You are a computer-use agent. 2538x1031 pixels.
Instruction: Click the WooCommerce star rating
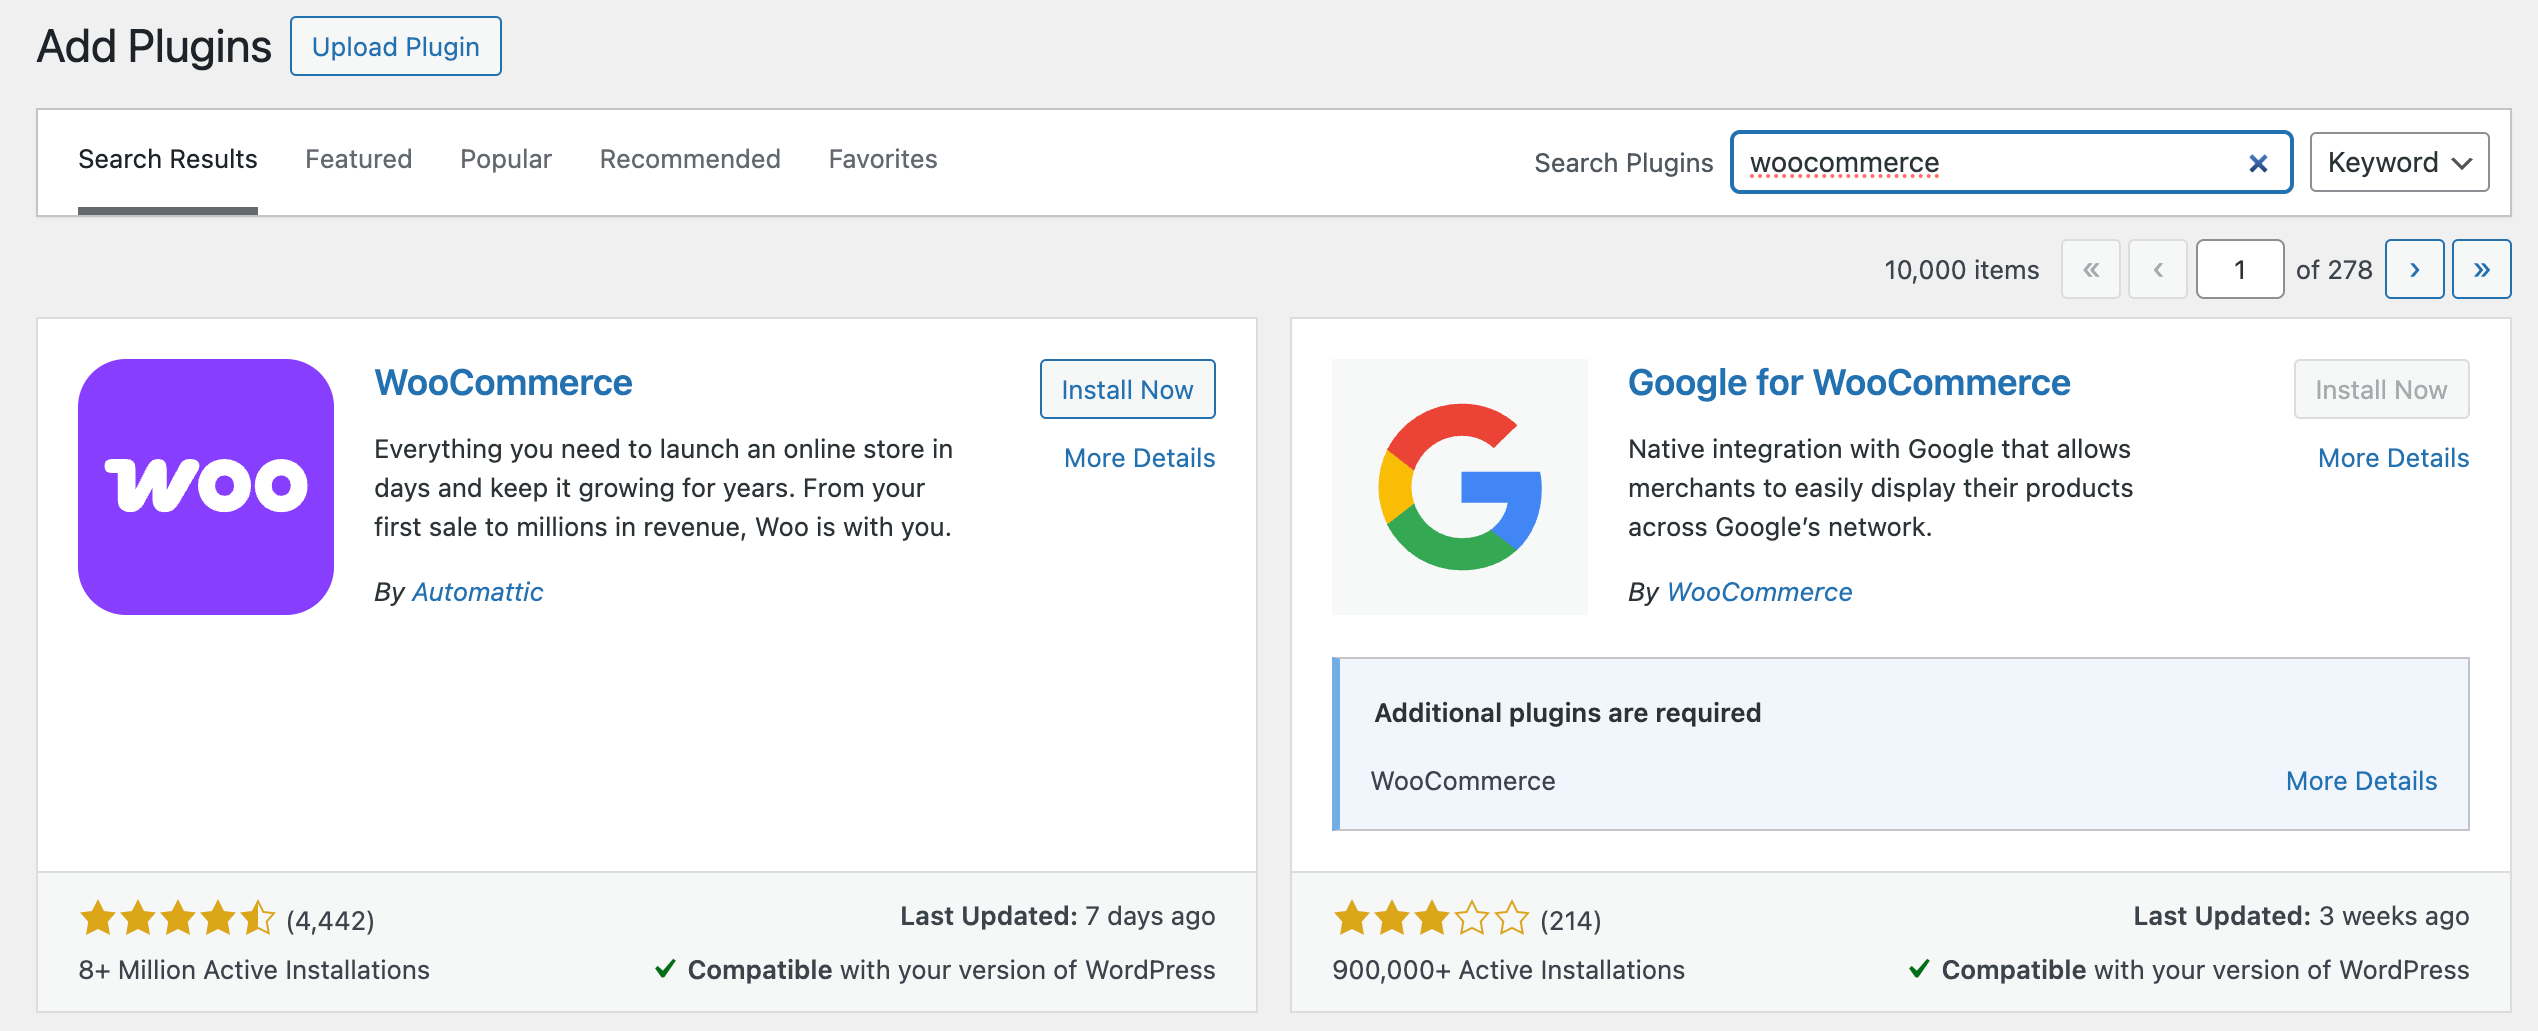click(x=177, y=918)
